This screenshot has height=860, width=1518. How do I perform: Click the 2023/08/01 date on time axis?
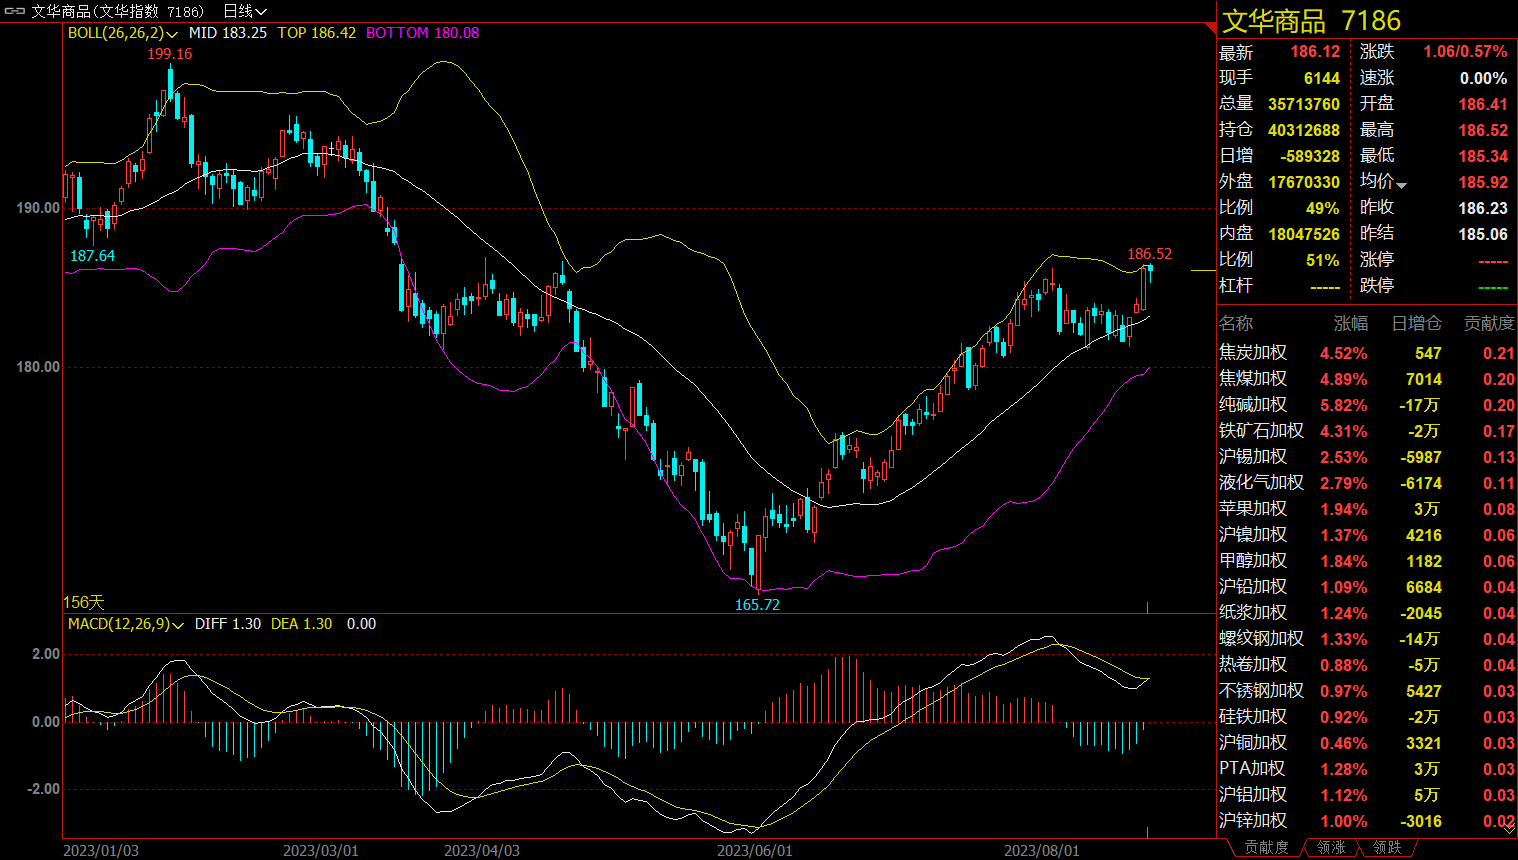(x=1042, y=851)
